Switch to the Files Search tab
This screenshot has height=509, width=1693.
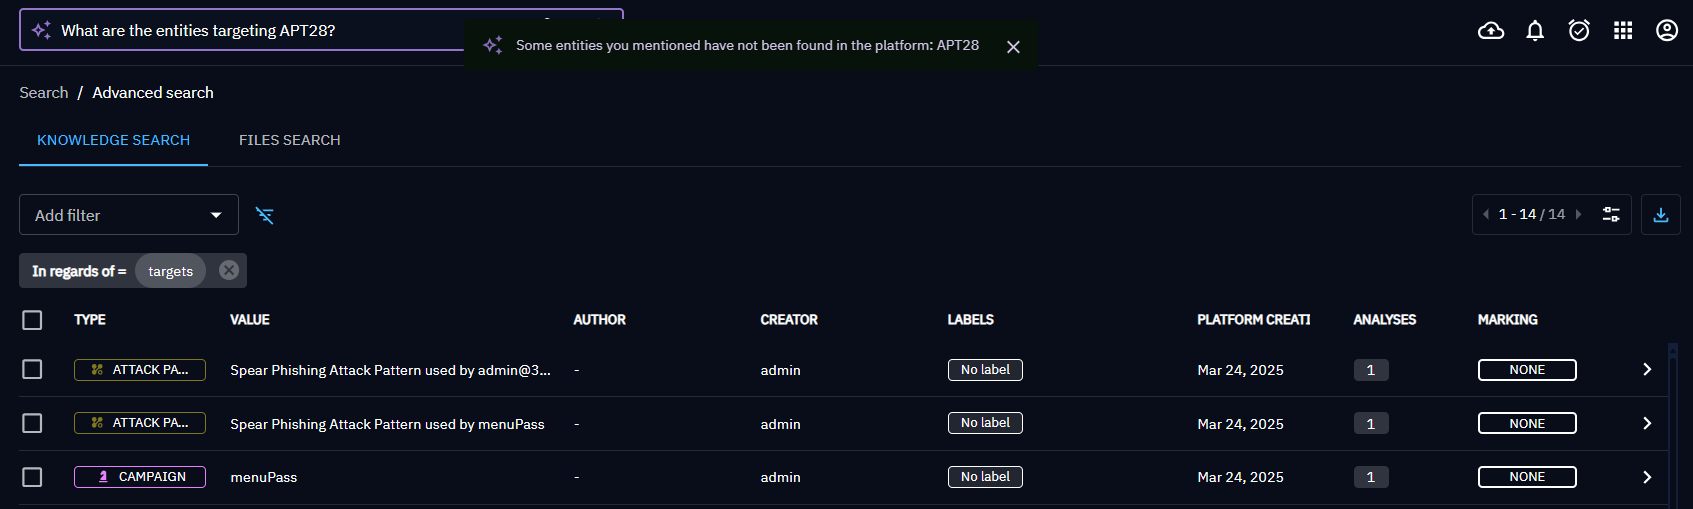click(289, 140)
